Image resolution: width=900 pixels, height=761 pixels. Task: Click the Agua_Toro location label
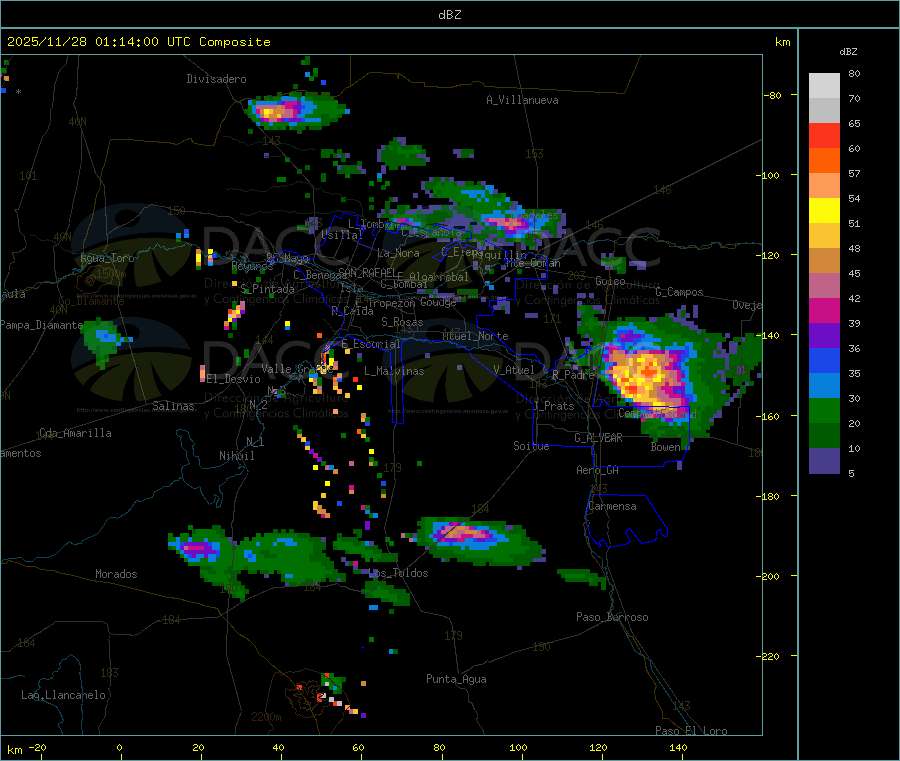tap(107, 258)
